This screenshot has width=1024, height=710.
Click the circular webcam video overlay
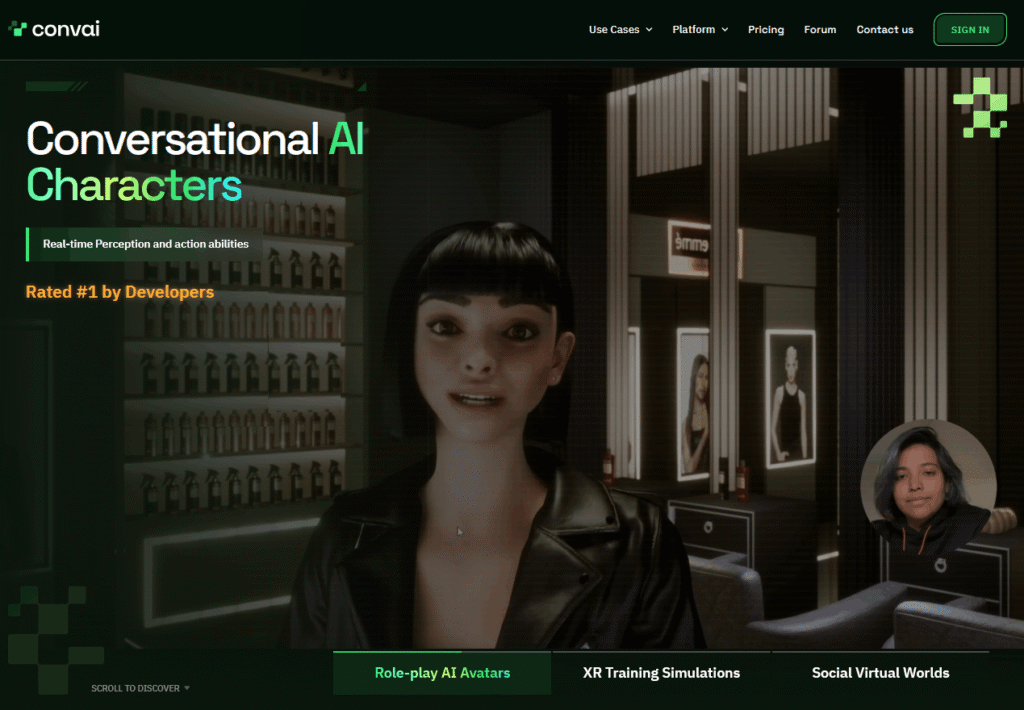tap(928, 488)
